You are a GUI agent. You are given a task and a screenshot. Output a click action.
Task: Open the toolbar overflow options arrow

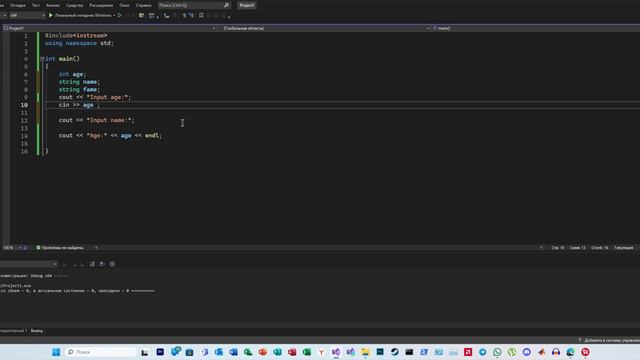(229, 17)
